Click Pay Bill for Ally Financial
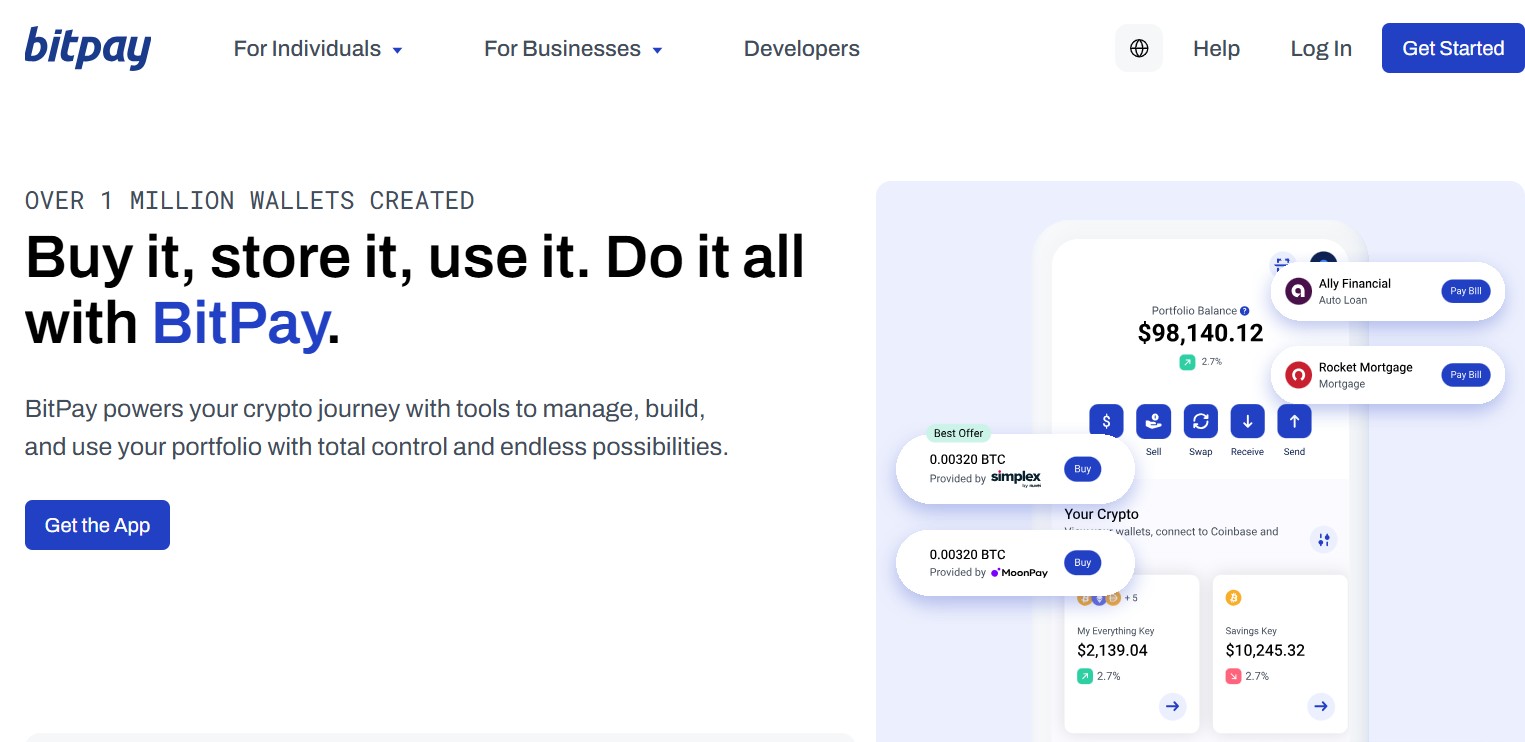This screenshot has height=742, width=1525. (x=1466, y=291)
